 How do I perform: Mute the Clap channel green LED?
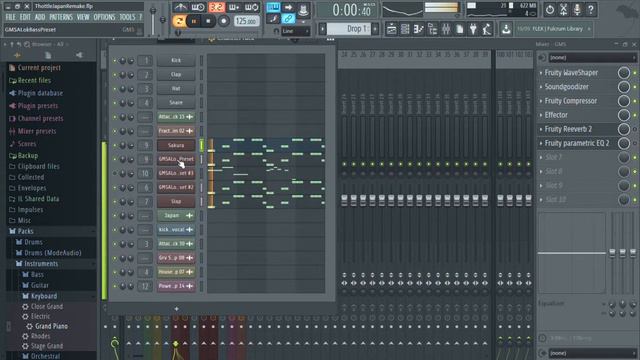(x=114, y=75)
